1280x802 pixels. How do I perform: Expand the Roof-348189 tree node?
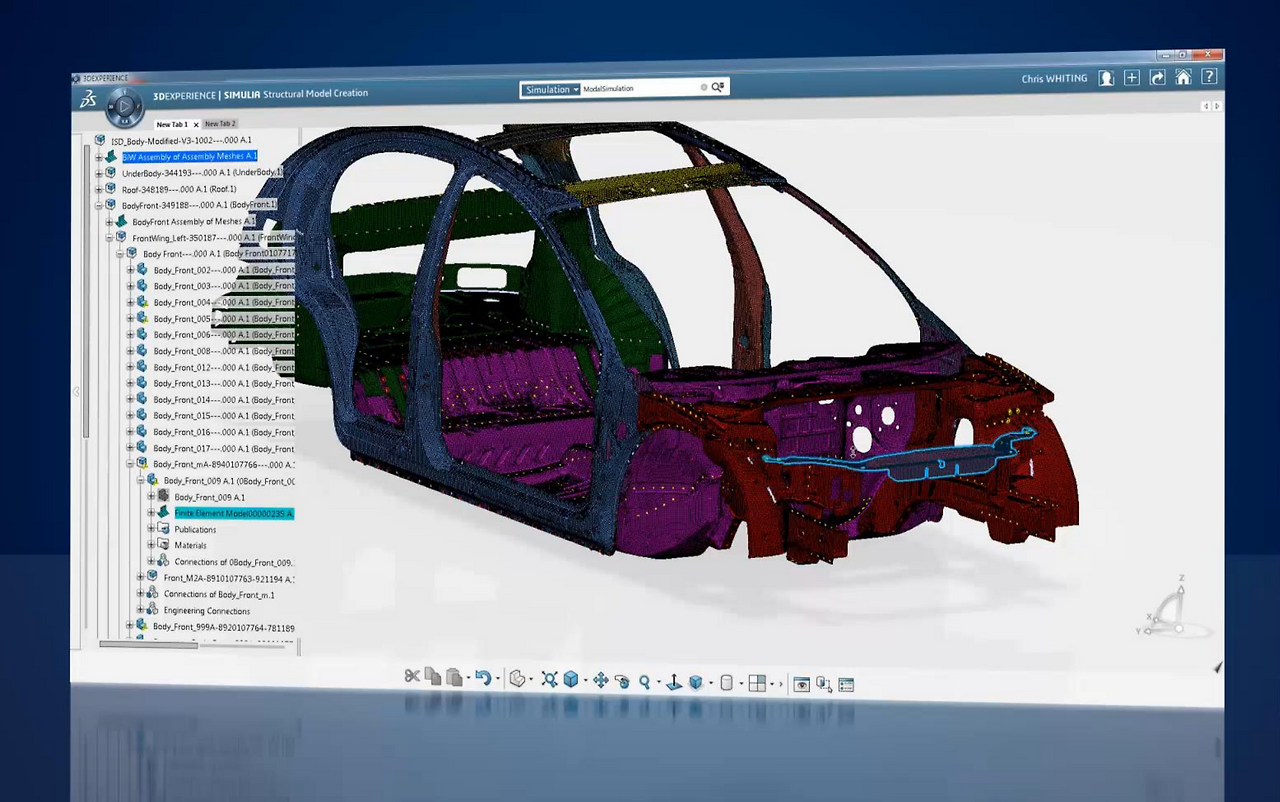pyautogui.click(x=98, y=189)
